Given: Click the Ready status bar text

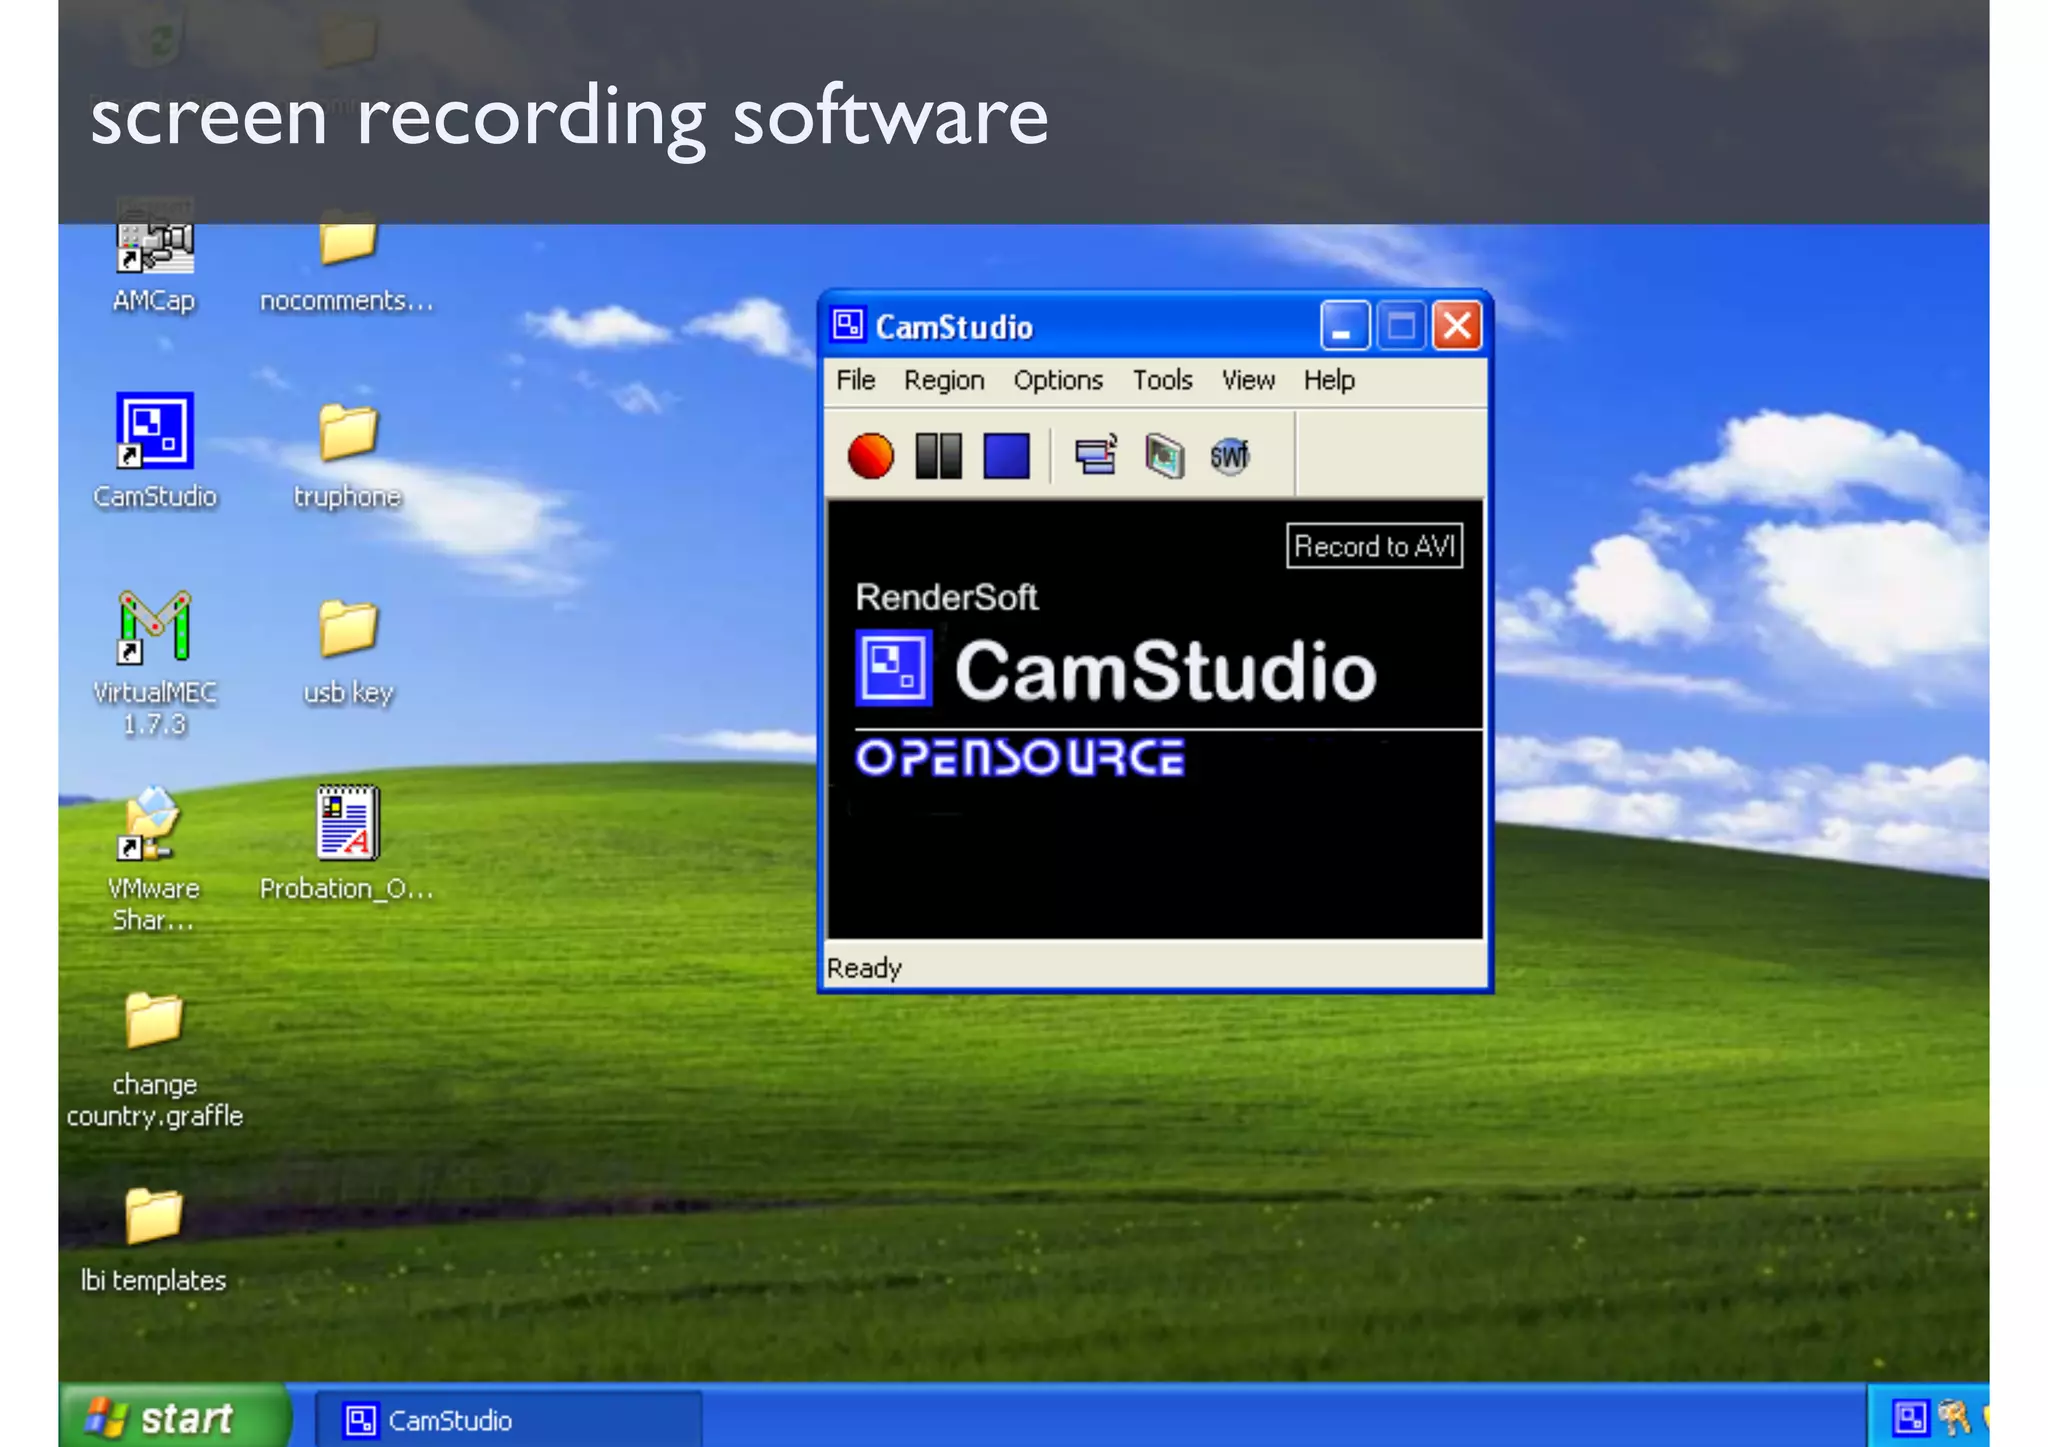Looking at the screenshot, I should click(864, 968).
